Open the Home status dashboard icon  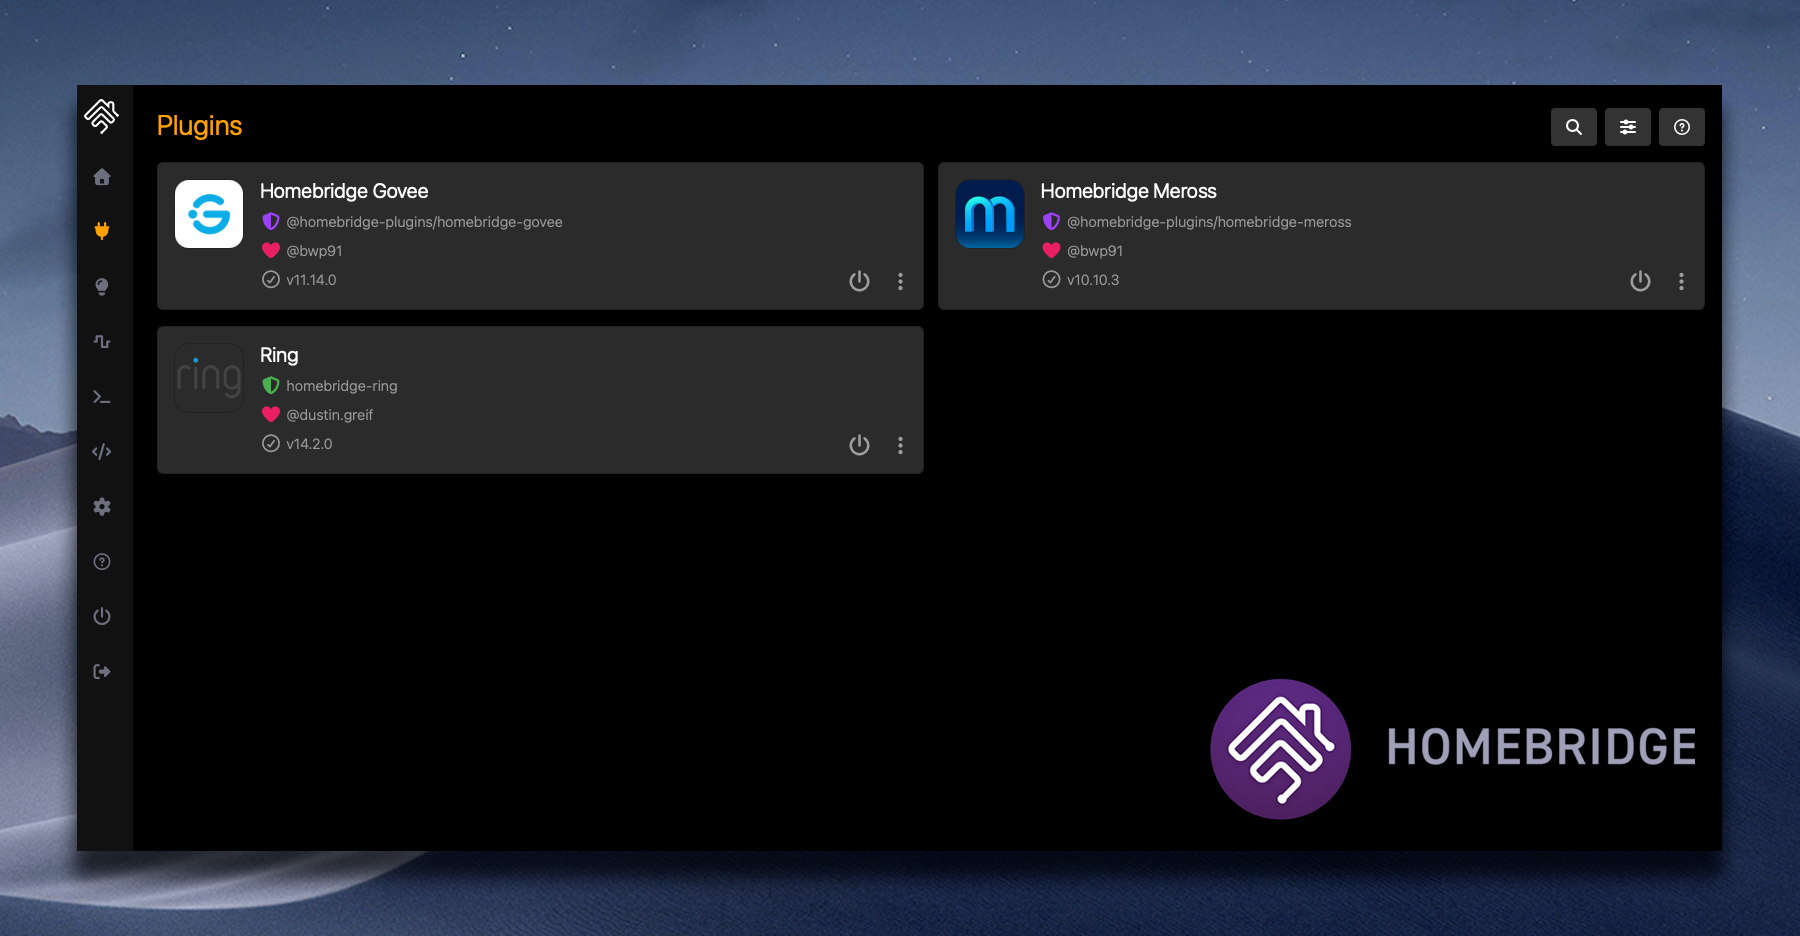pyautogui.click(x=102, y=177)
